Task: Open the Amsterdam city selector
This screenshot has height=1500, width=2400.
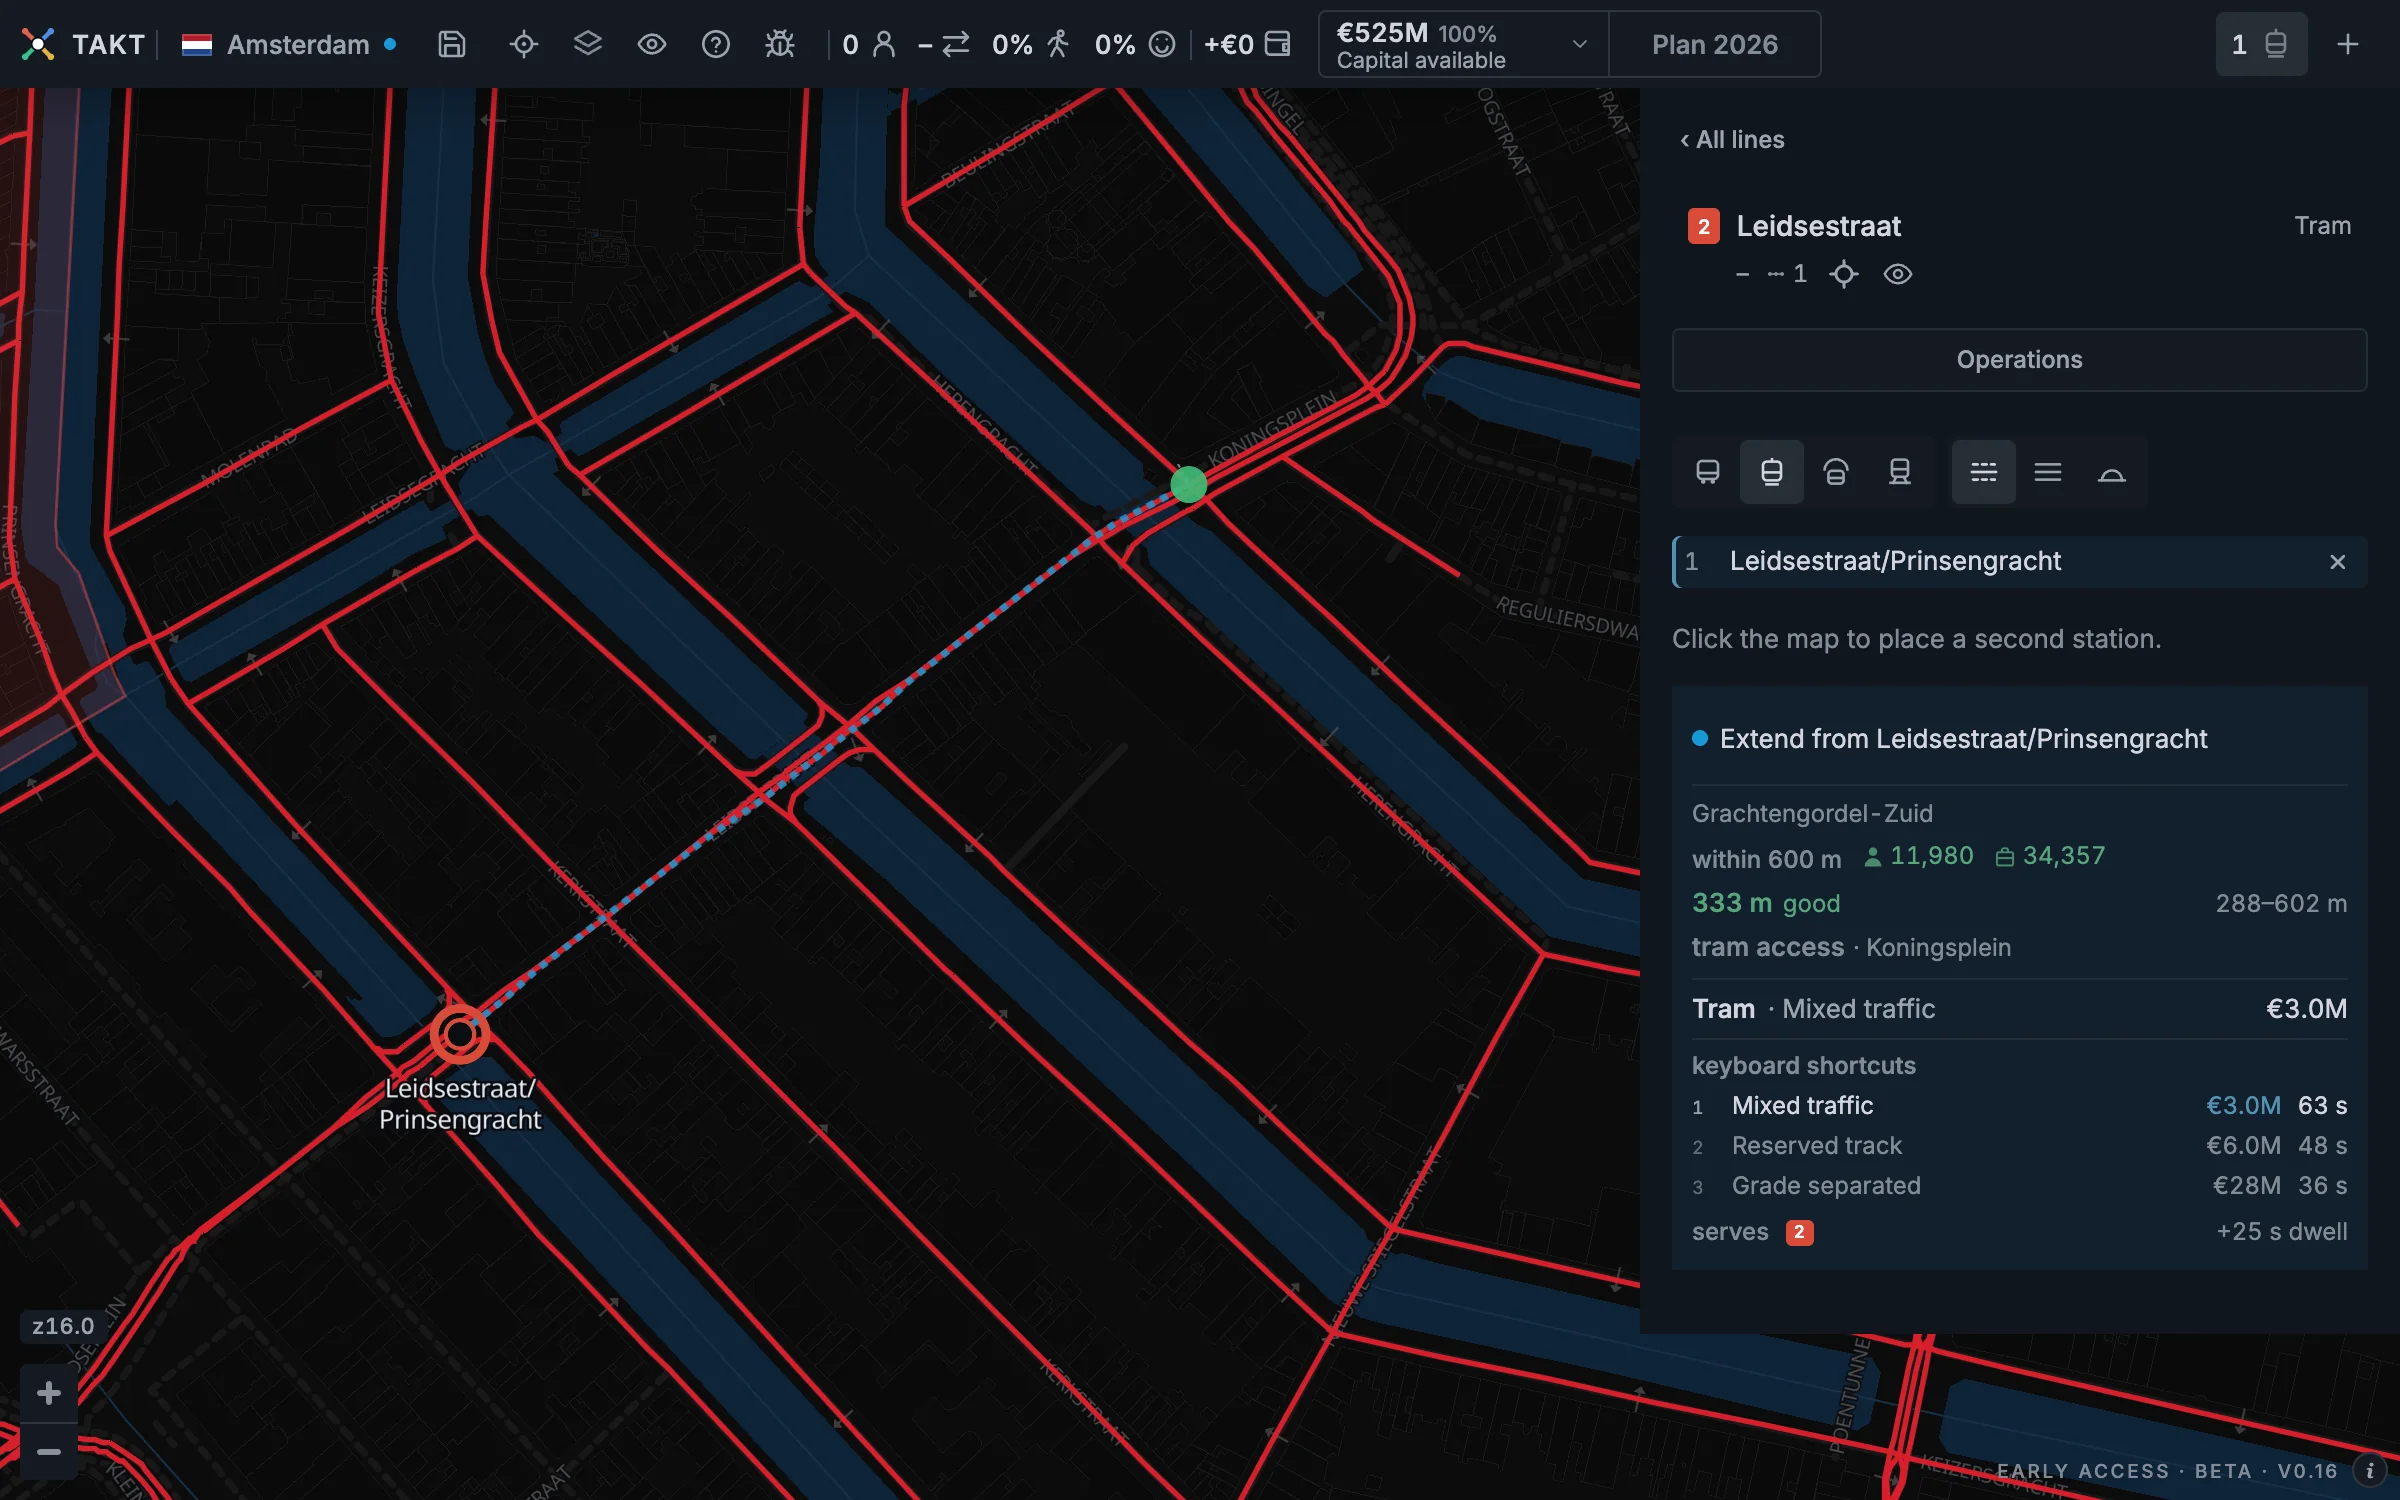Action: (288, 44)
